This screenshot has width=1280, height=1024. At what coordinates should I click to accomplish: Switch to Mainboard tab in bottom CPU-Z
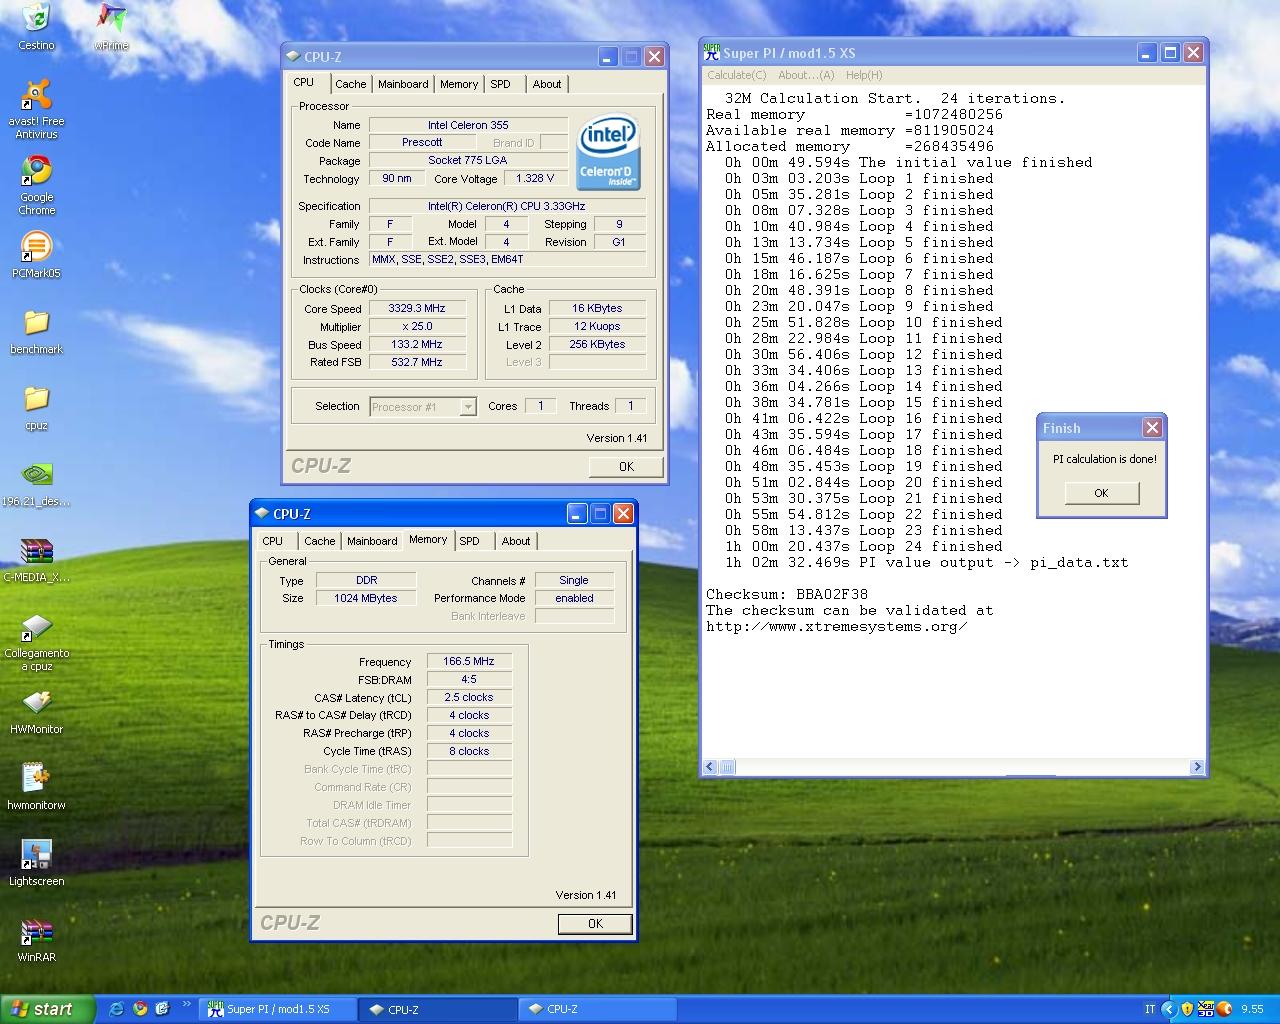point(372,541)
